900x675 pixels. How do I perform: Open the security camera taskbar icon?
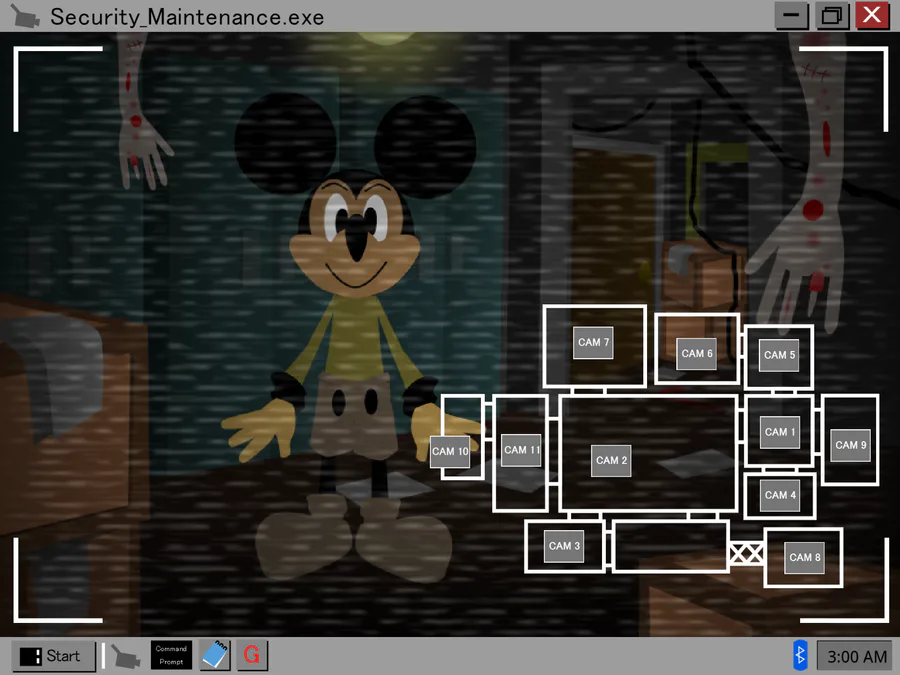125,656
